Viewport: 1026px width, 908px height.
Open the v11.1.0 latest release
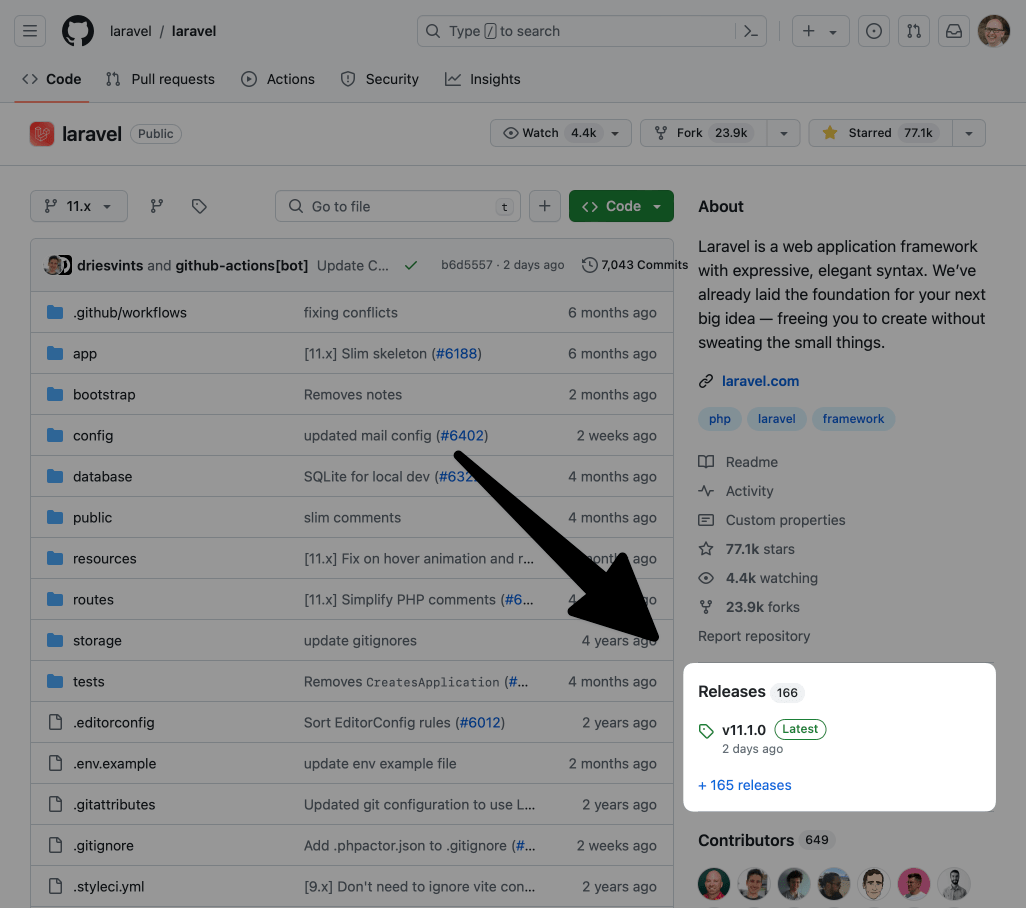point(744,730)
